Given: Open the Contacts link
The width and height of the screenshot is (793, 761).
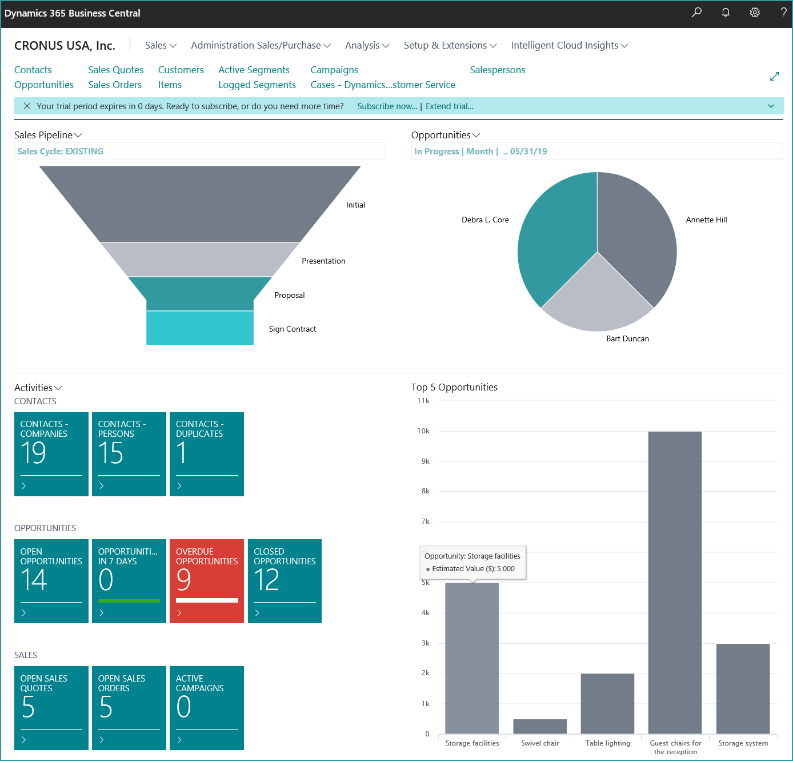Looking at the screenshot, I should 33,70.
